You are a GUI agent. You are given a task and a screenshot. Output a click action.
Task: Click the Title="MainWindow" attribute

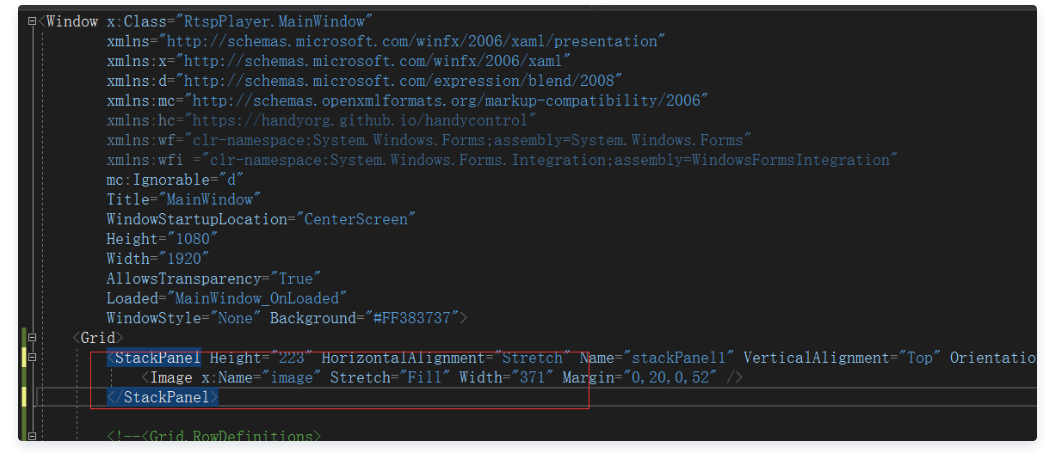tap(184, 199)
